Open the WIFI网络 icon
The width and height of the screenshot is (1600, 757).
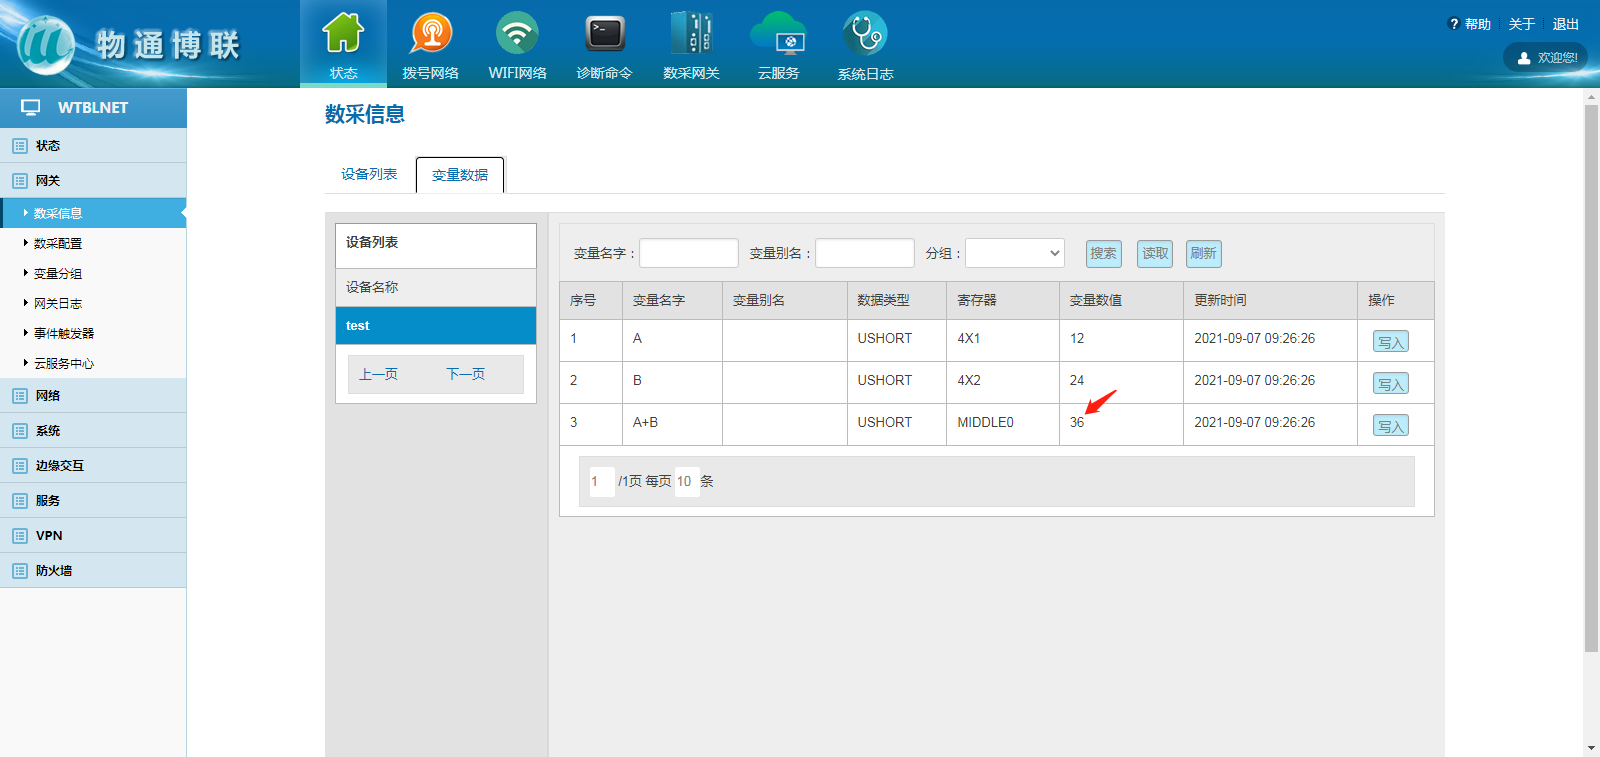pyautogui.click(x=517, y=33)
